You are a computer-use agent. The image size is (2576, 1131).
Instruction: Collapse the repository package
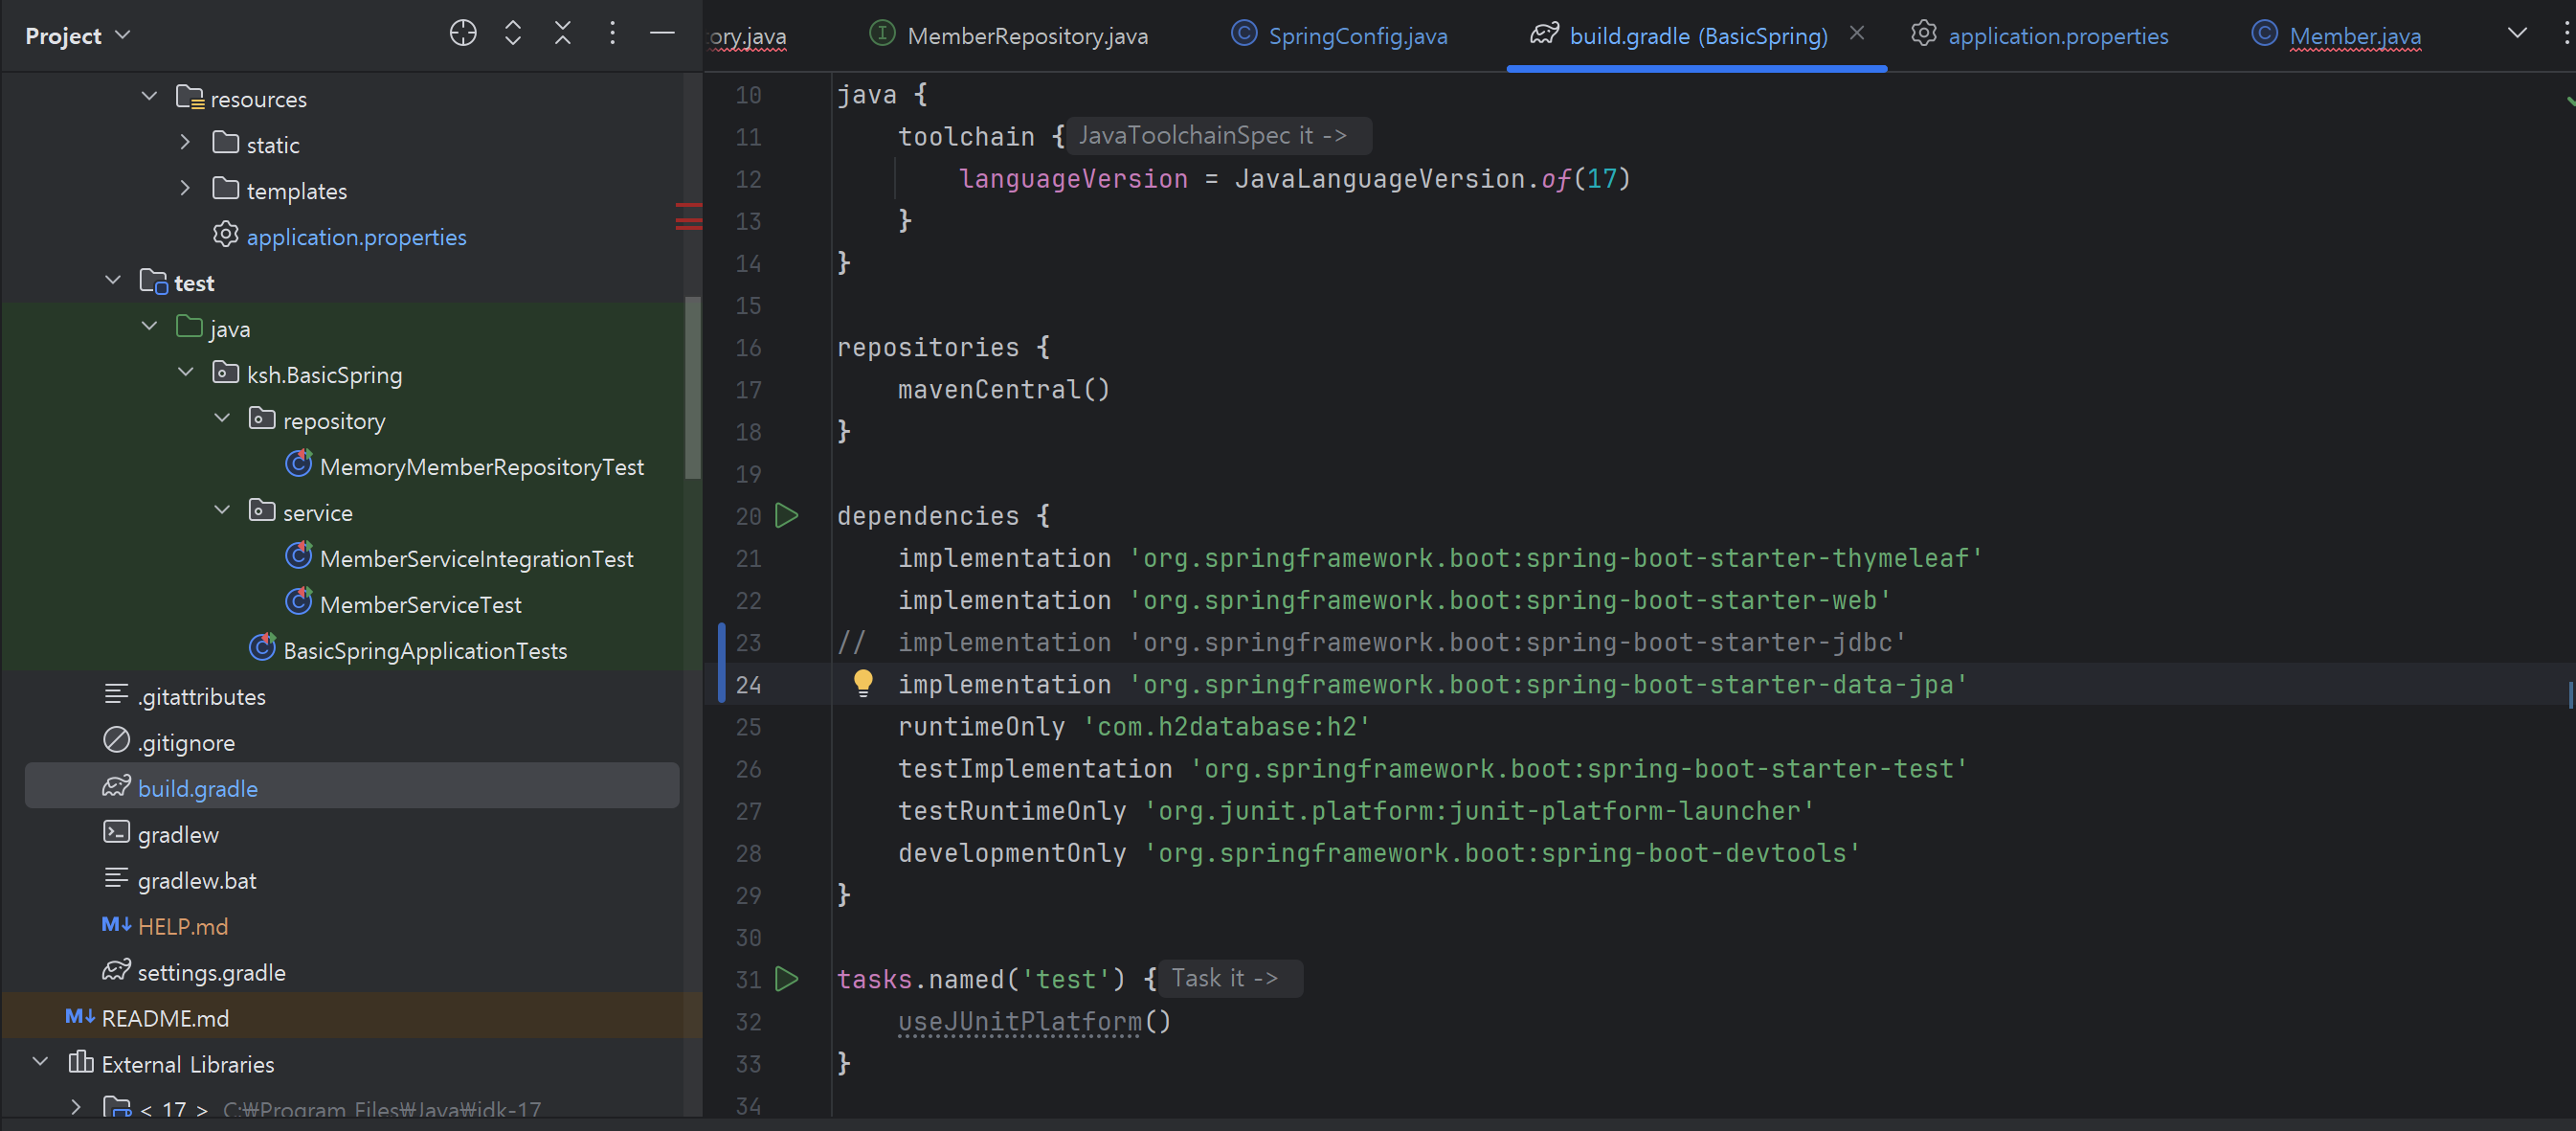click(x=222, y=419)
